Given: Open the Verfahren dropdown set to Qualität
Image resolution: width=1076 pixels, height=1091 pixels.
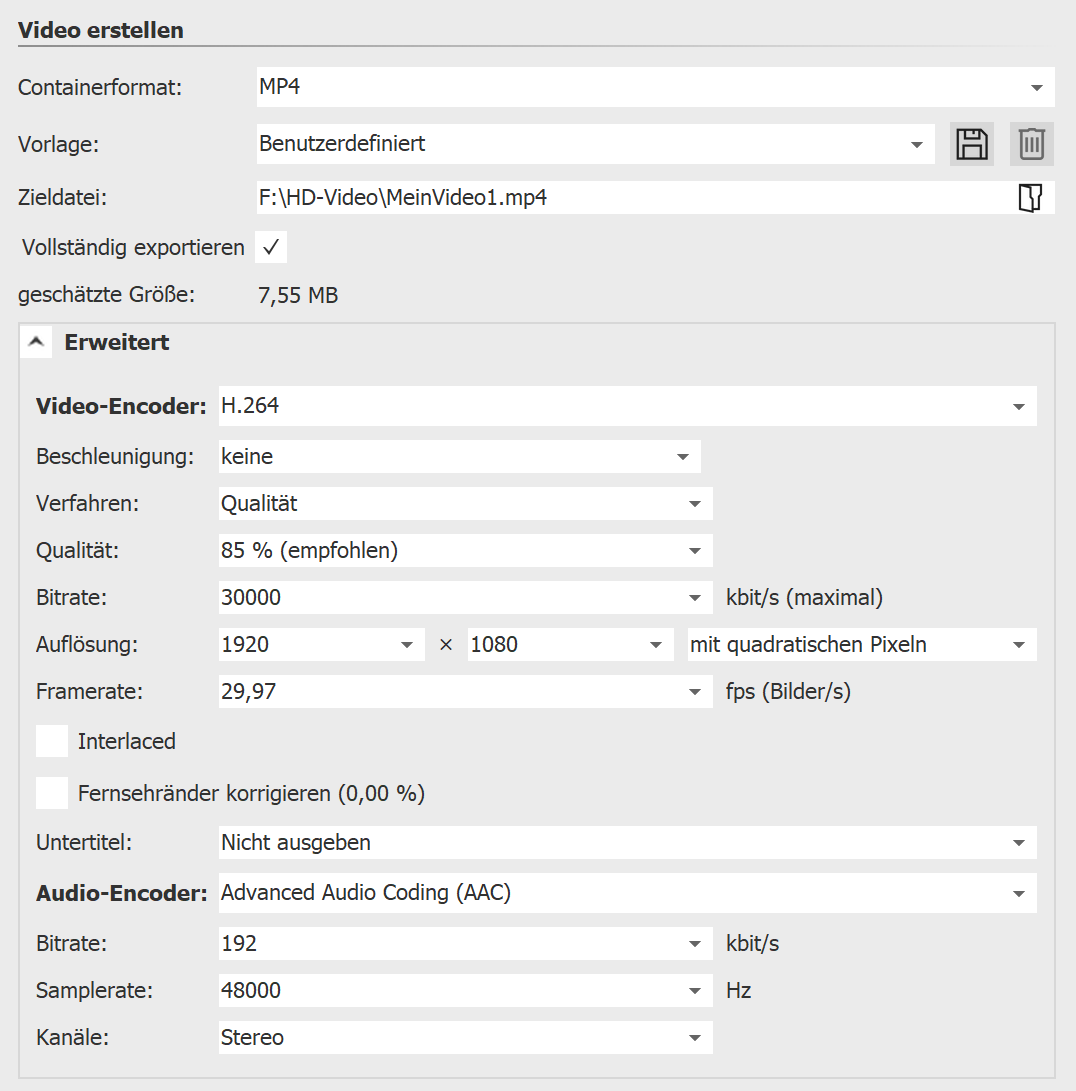Looking at the screenshot, I should click(x=695, y=504).
